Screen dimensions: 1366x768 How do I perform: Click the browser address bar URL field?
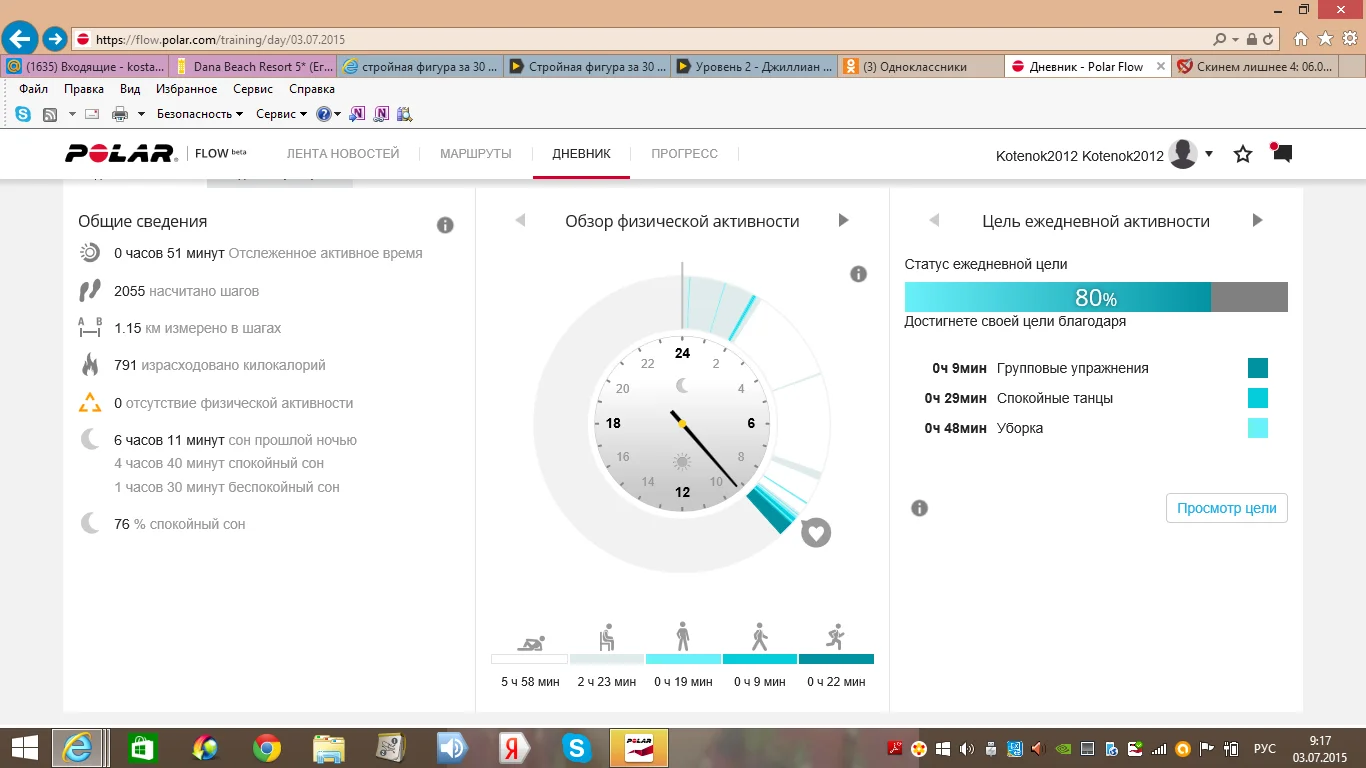(640, 40)
